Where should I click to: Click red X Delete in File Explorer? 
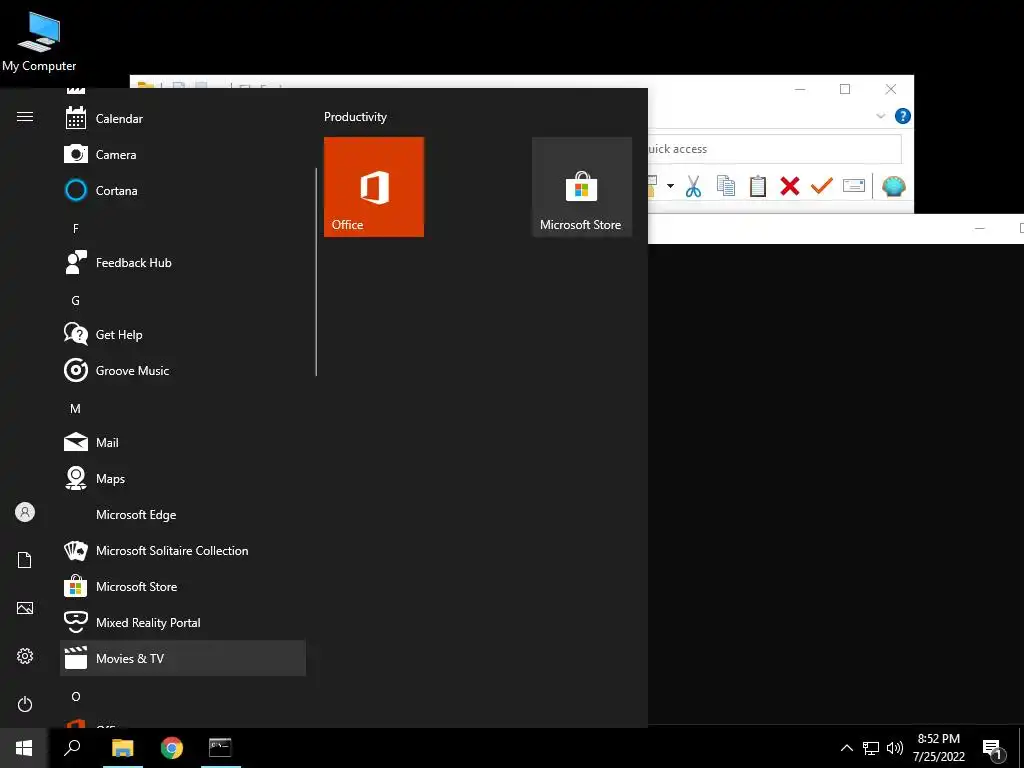pyautogui.click(x=790, y=186)
